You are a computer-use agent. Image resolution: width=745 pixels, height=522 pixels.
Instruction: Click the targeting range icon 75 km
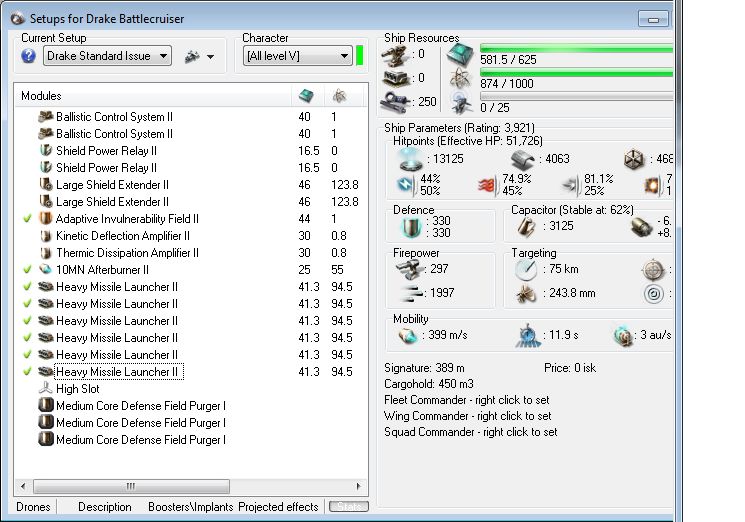[x=526, y=270]
